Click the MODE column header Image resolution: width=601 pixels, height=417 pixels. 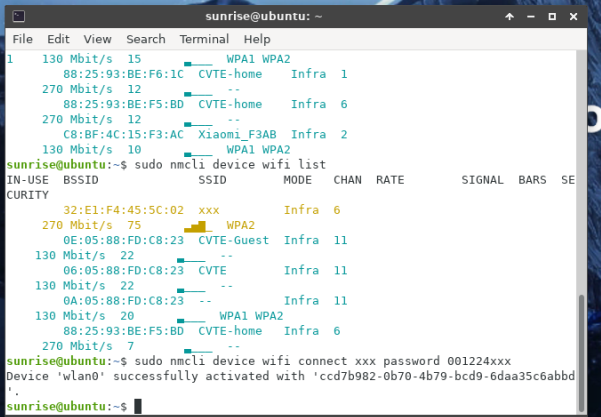coord(297,180)
